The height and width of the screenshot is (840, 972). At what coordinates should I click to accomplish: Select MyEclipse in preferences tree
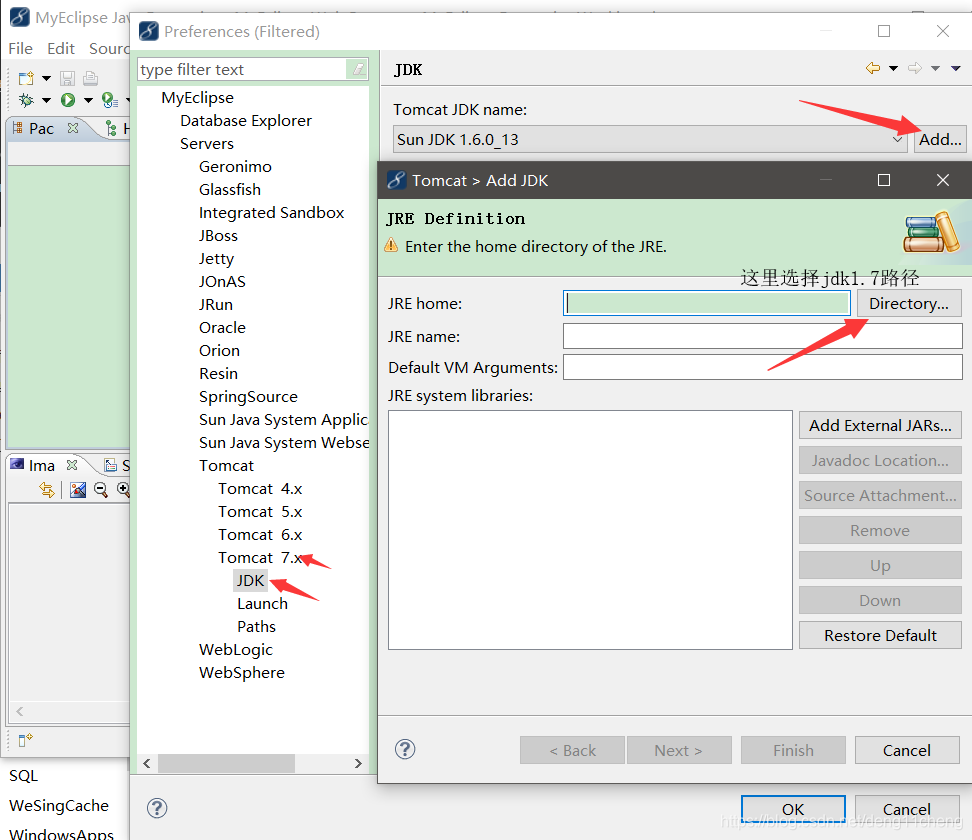coord(197,98)
